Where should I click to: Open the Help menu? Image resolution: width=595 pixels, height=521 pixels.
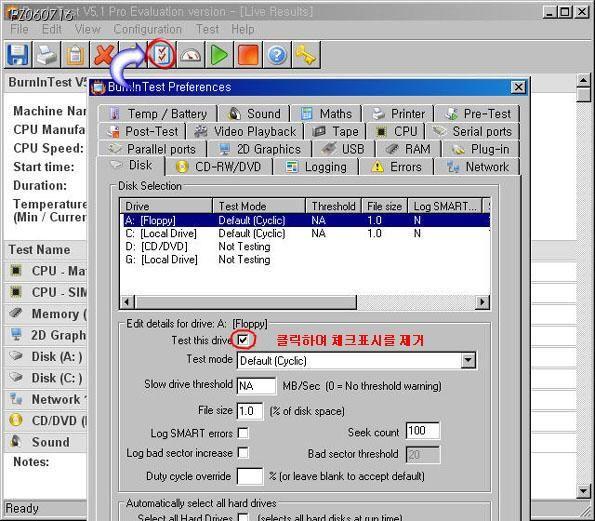point(243,29)
